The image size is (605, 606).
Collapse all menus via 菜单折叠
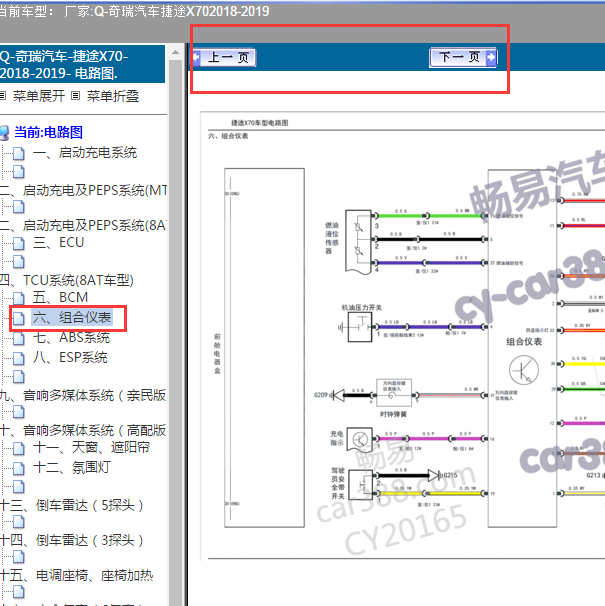pos(113,96)
